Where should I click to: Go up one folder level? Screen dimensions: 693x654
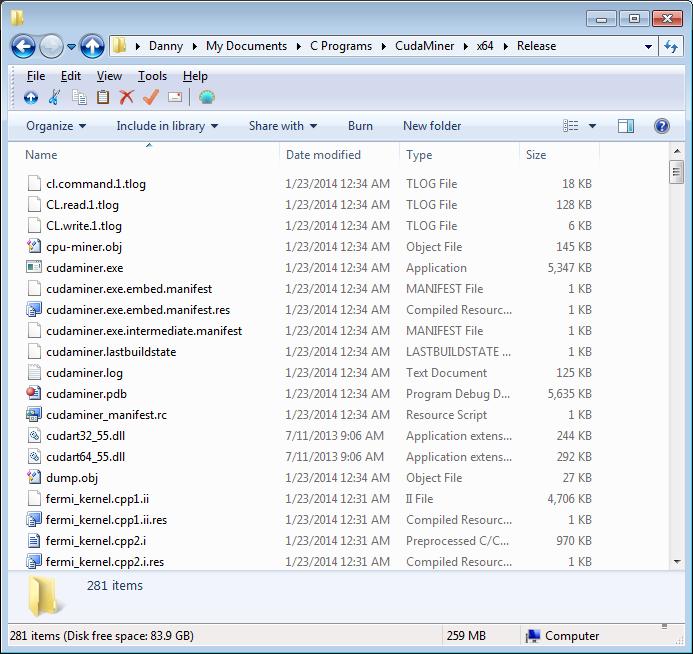tap(92, 46)
